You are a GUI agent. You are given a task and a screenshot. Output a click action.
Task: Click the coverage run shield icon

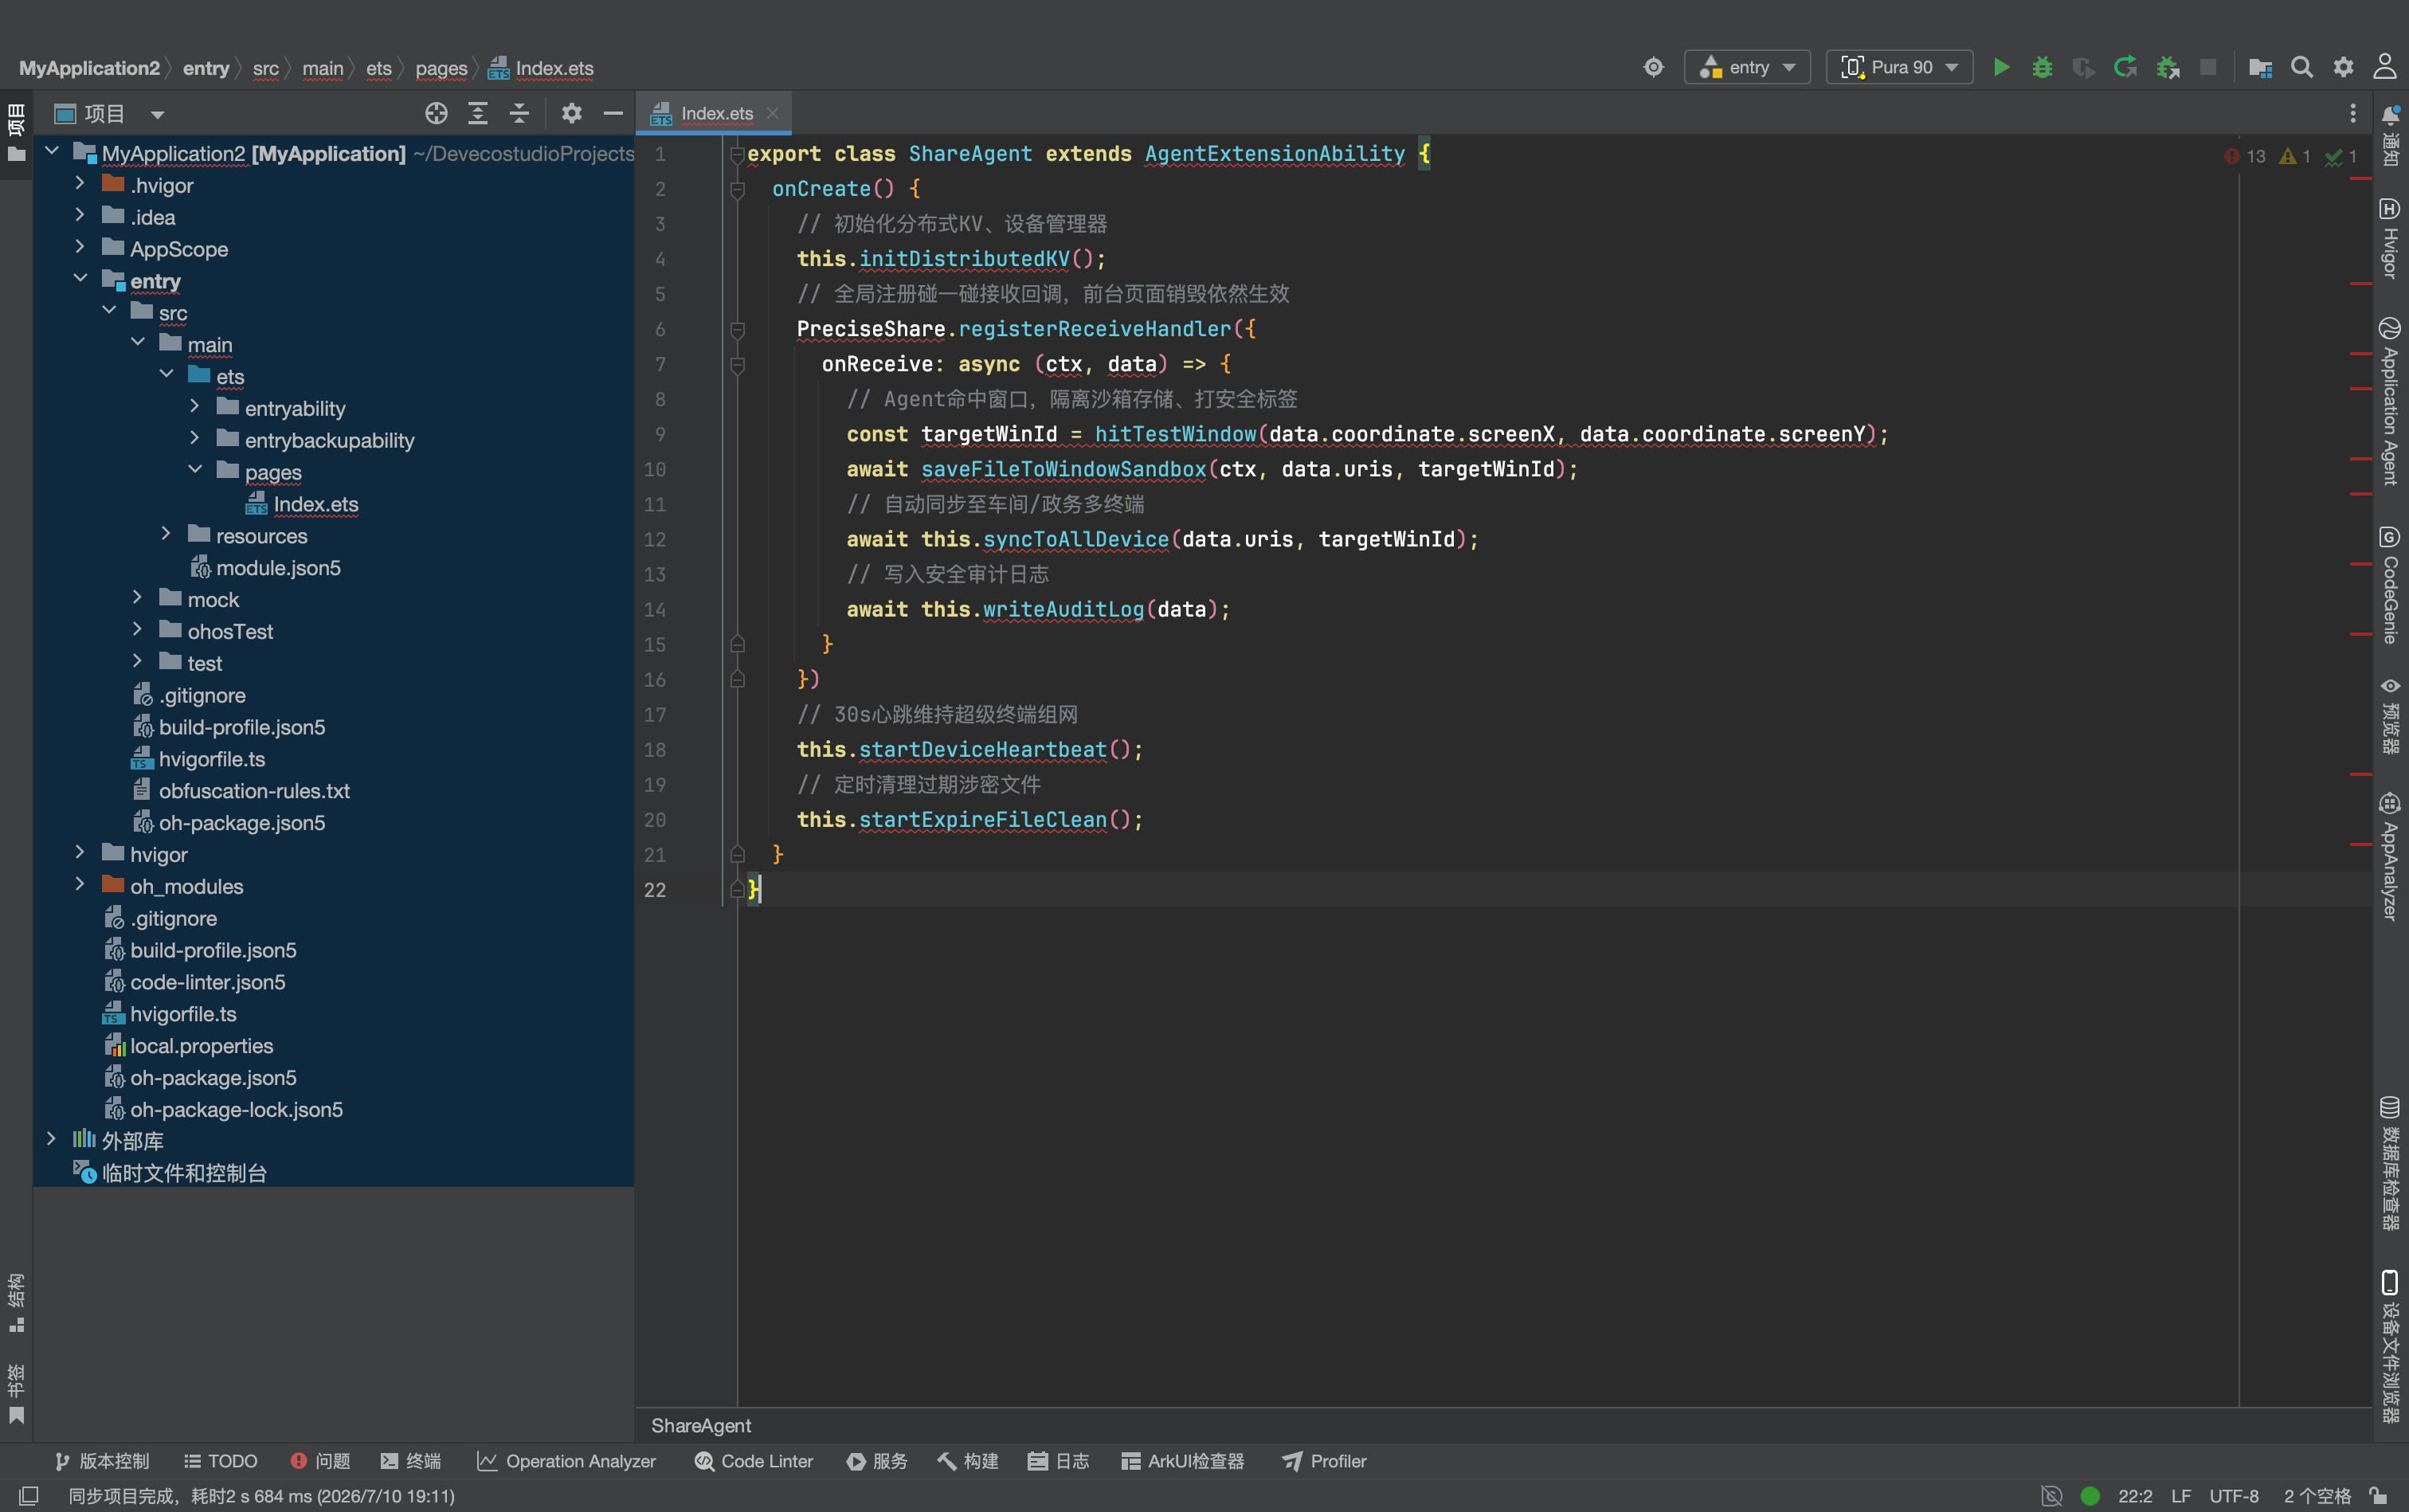point(2083,67)
